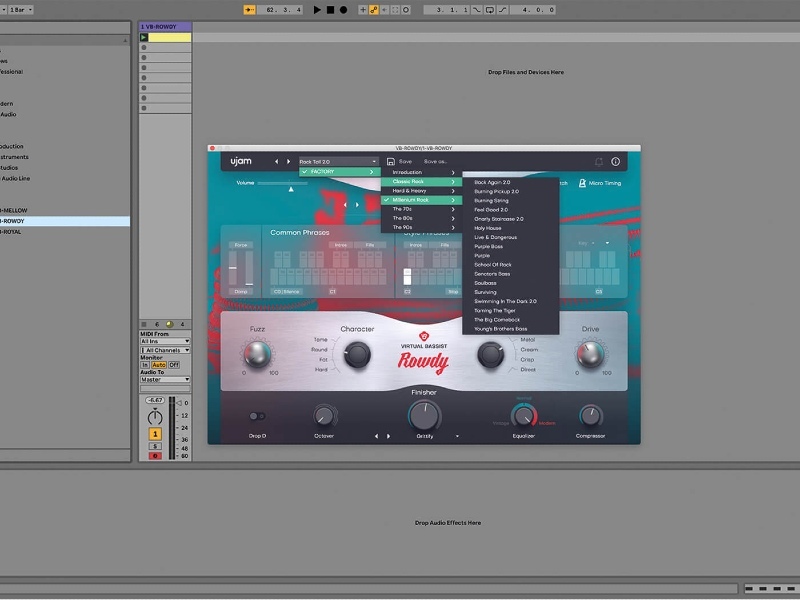
Task: Expand the Finisher Gritify mode dropdown arrow
Action: pyautogui.click(x=457, y=436)
